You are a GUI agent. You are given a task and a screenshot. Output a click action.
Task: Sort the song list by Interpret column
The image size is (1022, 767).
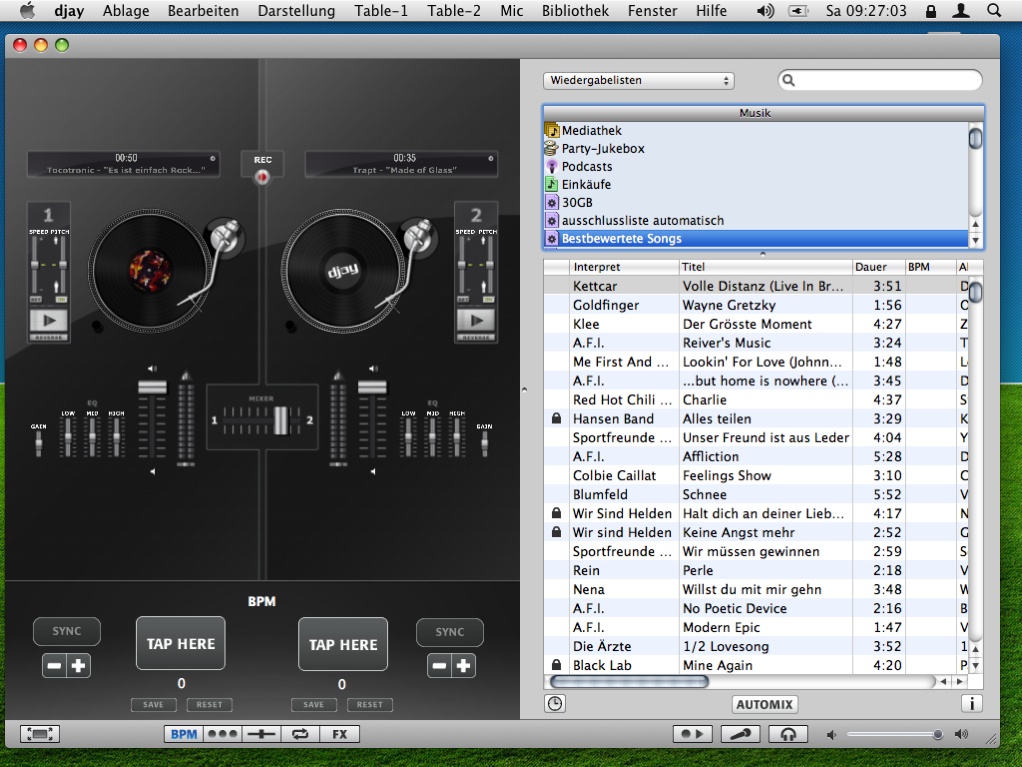pyautogui.click(x=624, y=267)
